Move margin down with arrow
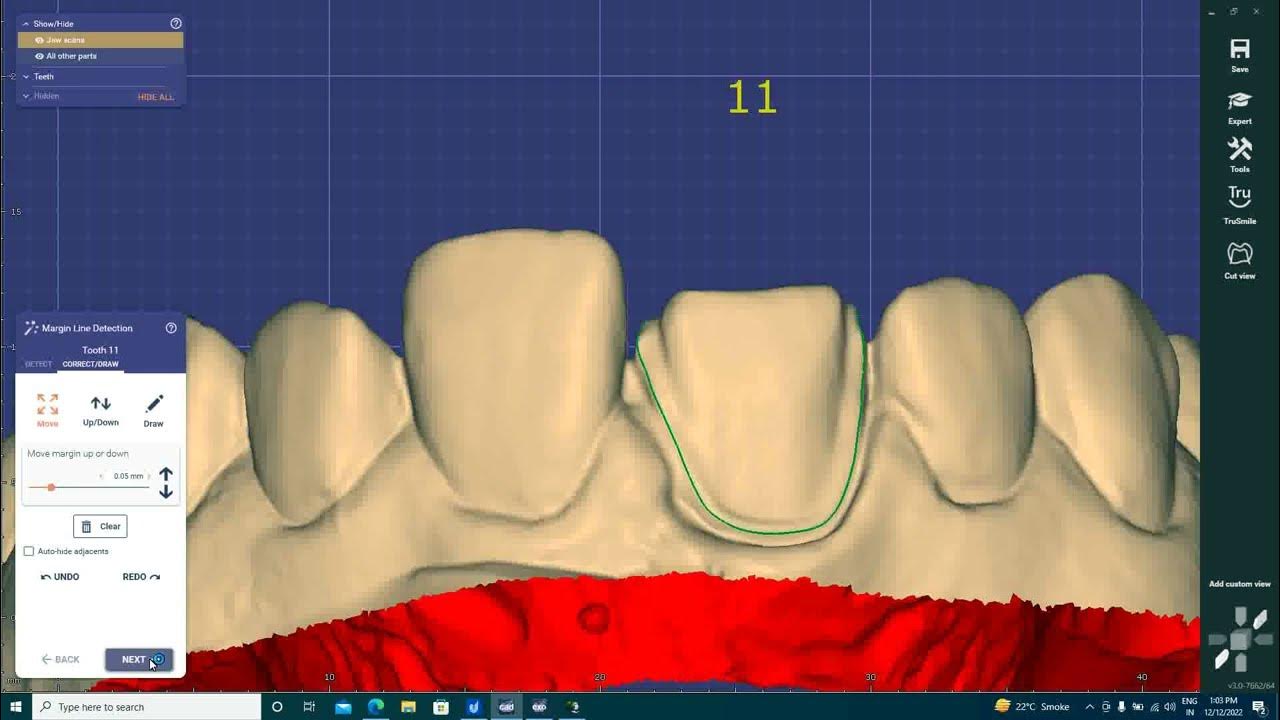 coord(166,491)
